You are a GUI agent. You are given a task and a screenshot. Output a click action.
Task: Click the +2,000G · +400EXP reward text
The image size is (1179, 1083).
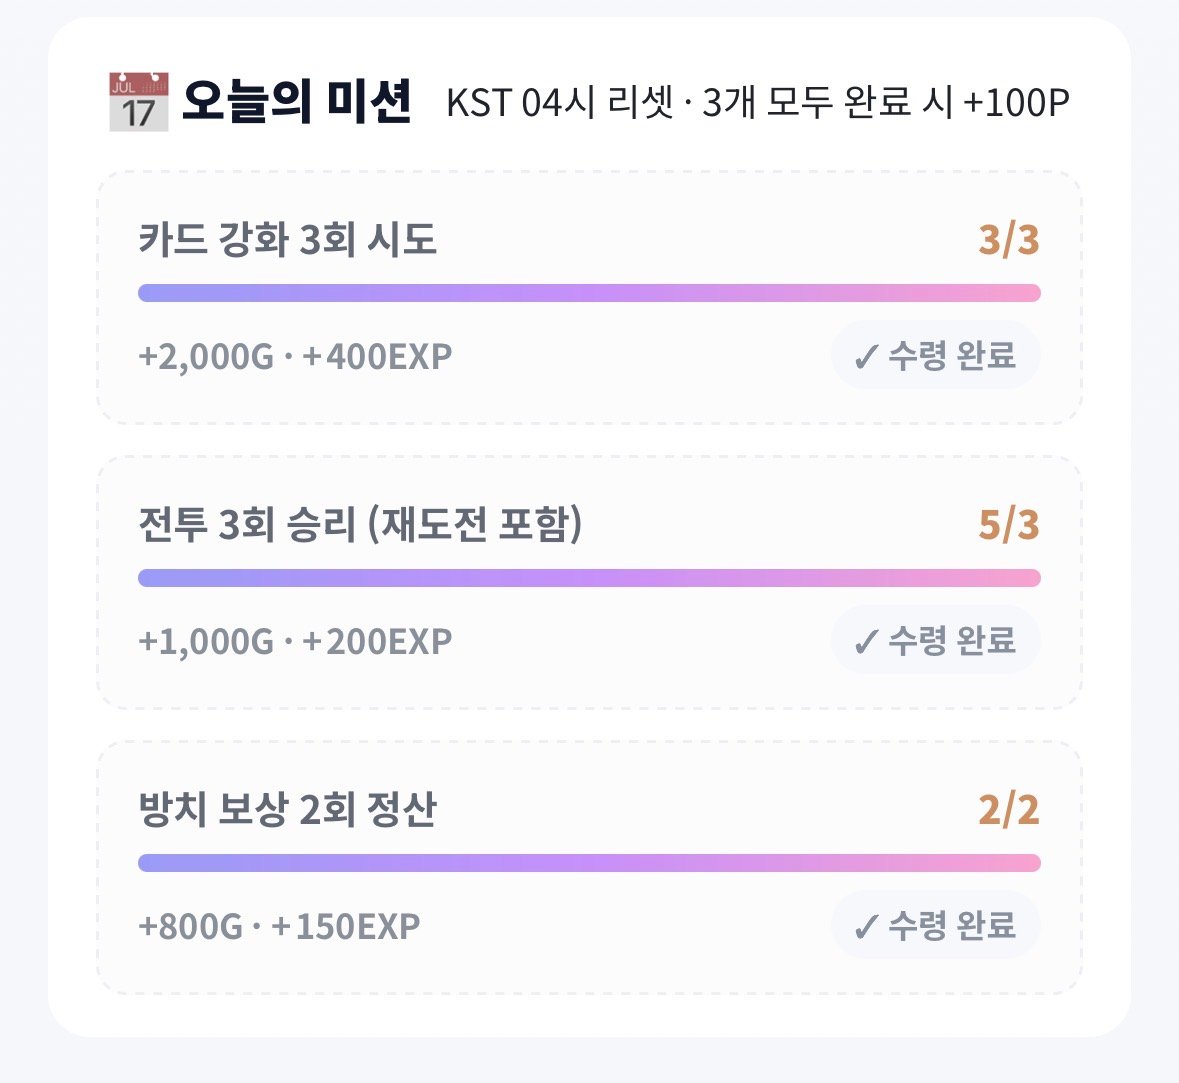click(x=296, y=356)
